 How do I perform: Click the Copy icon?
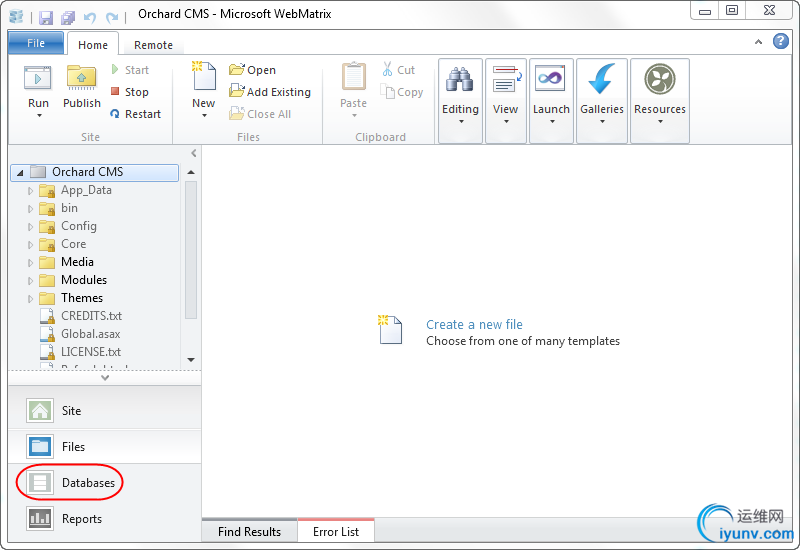pos(387,92)
